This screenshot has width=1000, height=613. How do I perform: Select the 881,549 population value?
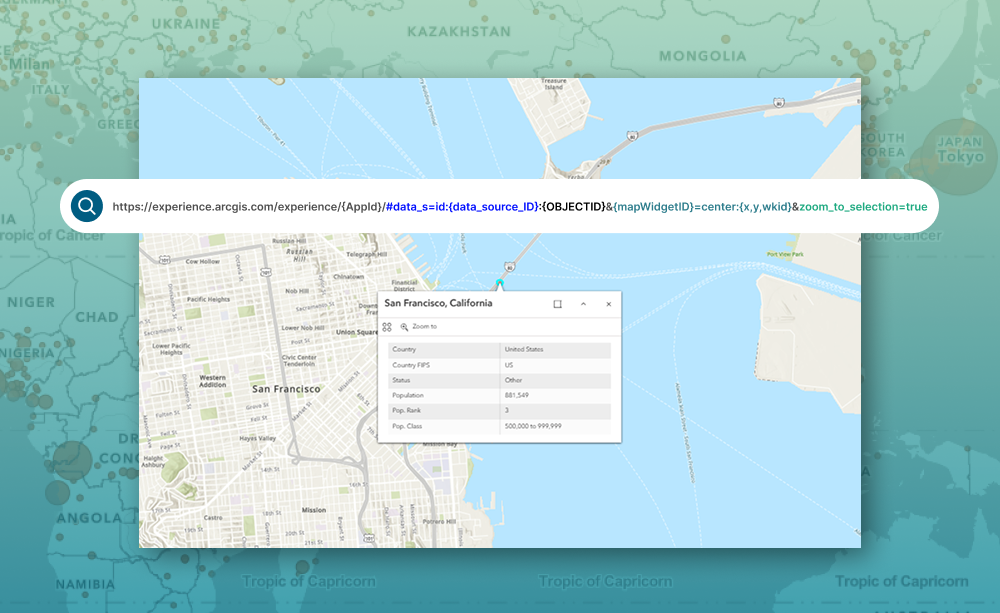(517, 395)
